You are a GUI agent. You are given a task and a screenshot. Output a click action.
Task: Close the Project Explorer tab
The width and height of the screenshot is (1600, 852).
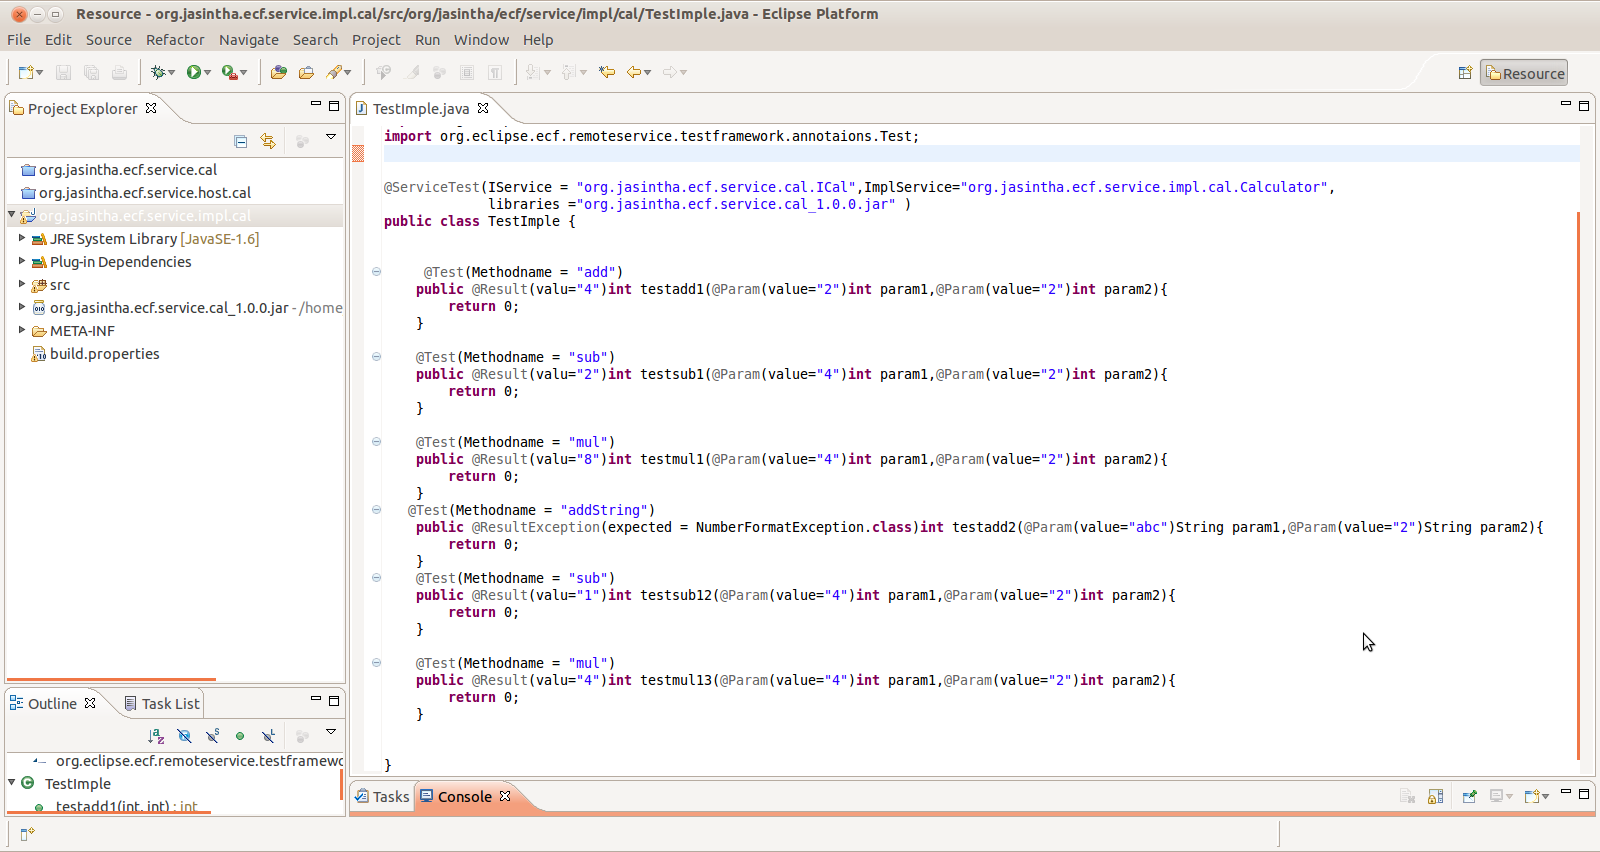point(151,108)
